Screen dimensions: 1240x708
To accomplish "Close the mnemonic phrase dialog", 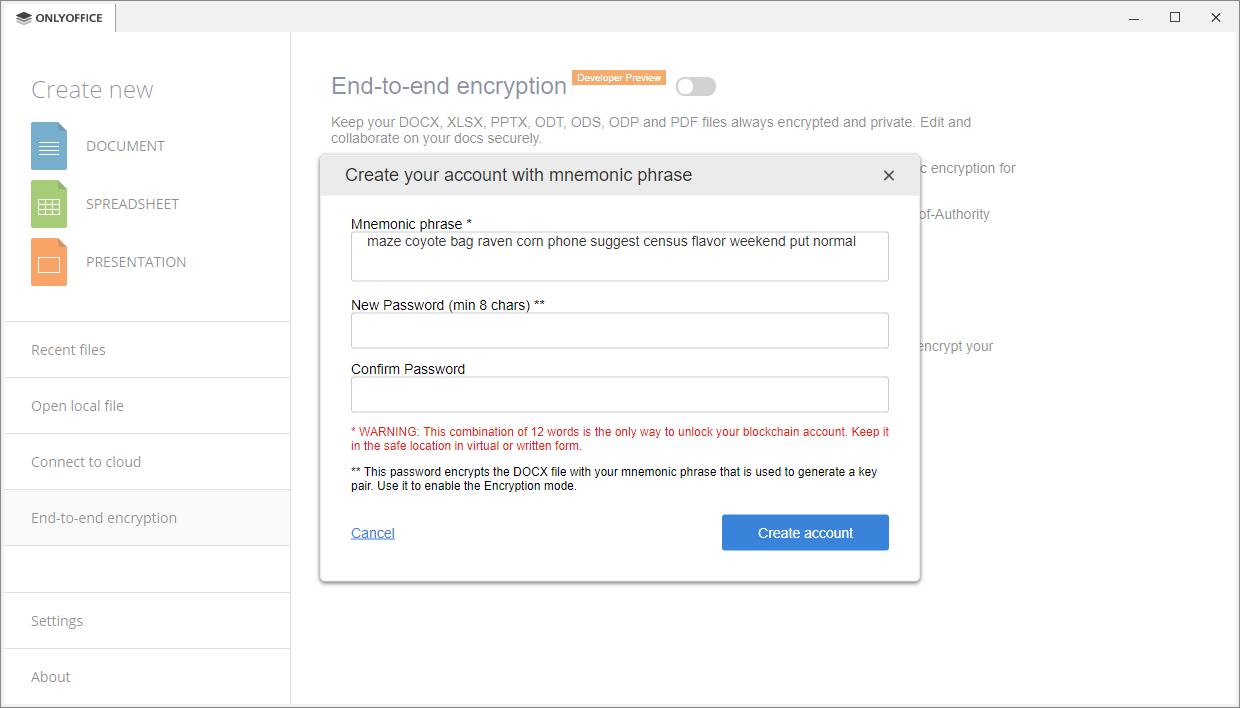I will (888, 176).
